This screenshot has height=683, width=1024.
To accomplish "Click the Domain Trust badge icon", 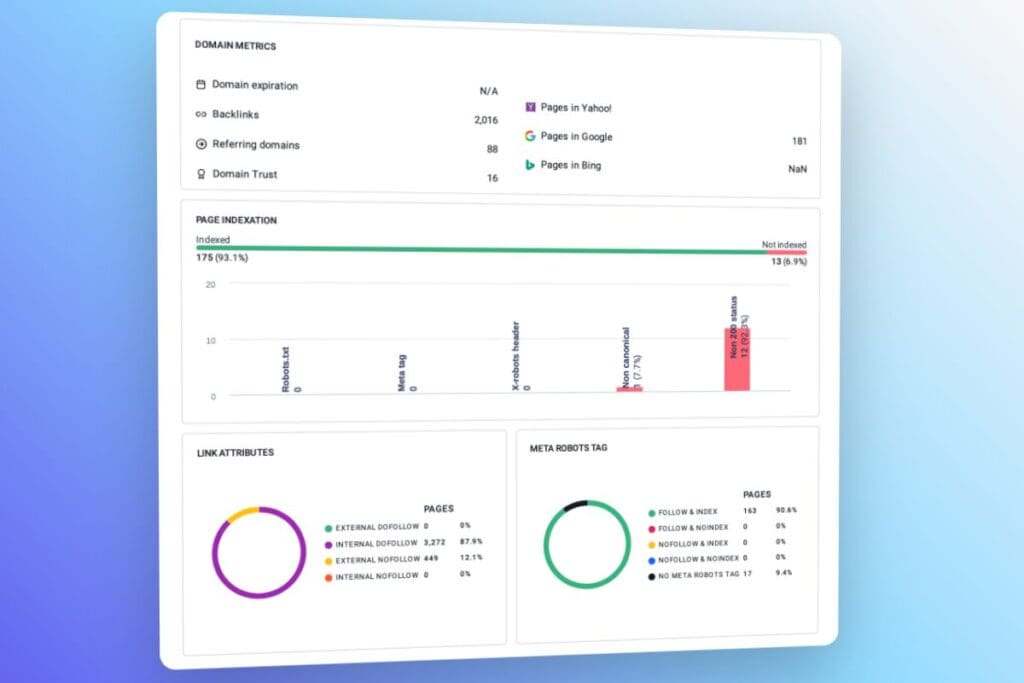I will click(201, 174).
